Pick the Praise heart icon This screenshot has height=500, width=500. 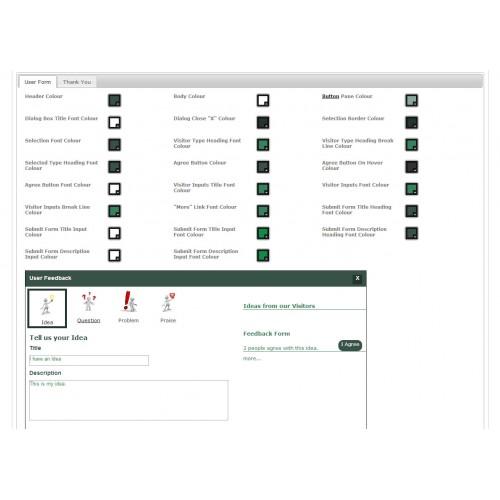coord(168,302)
